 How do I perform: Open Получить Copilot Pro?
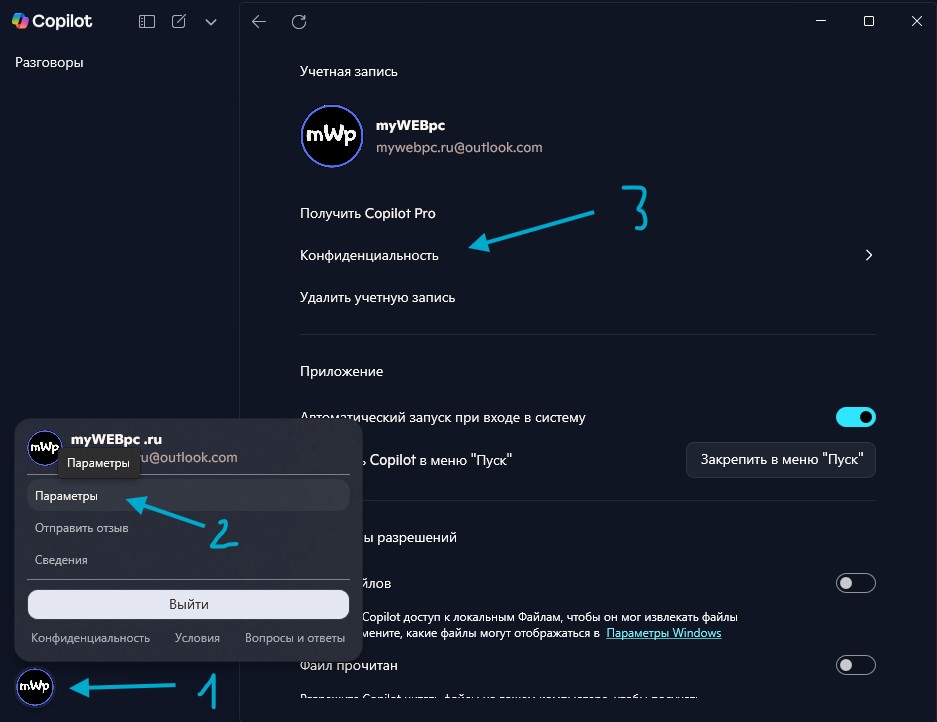pos(368,213)
